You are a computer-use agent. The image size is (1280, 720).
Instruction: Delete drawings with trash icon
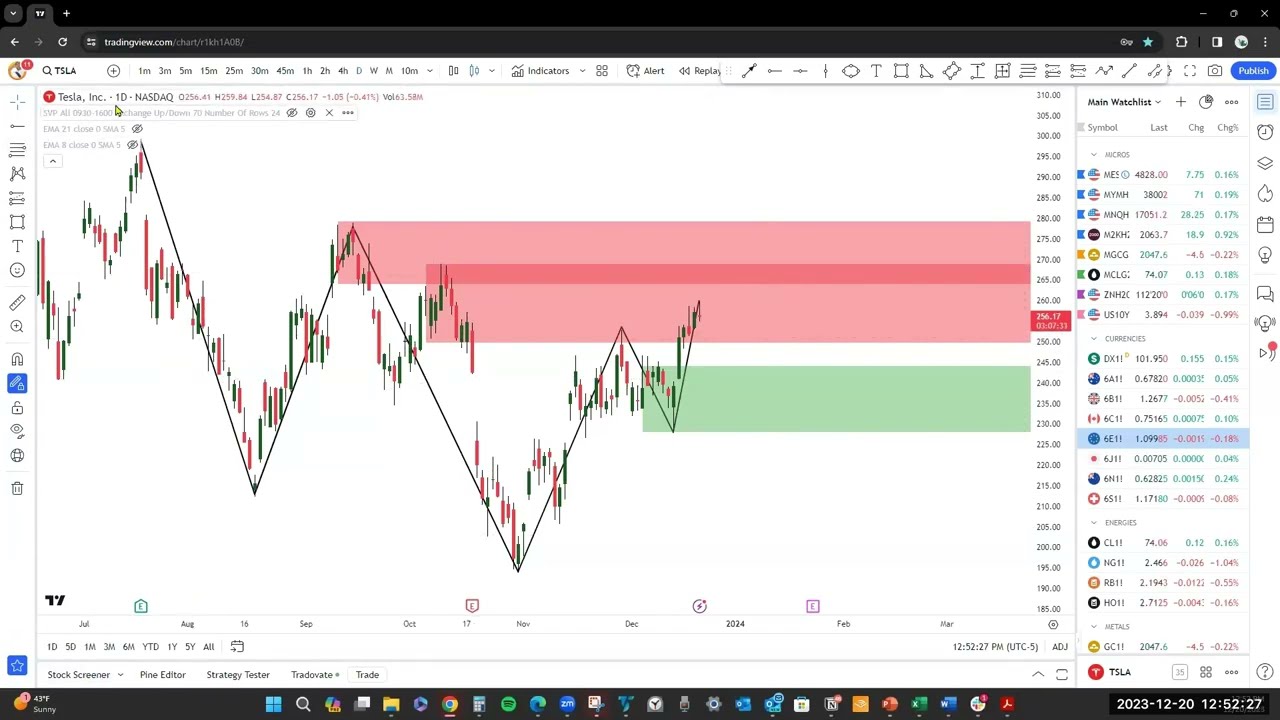pyautogui.click(x=17, y=488)
